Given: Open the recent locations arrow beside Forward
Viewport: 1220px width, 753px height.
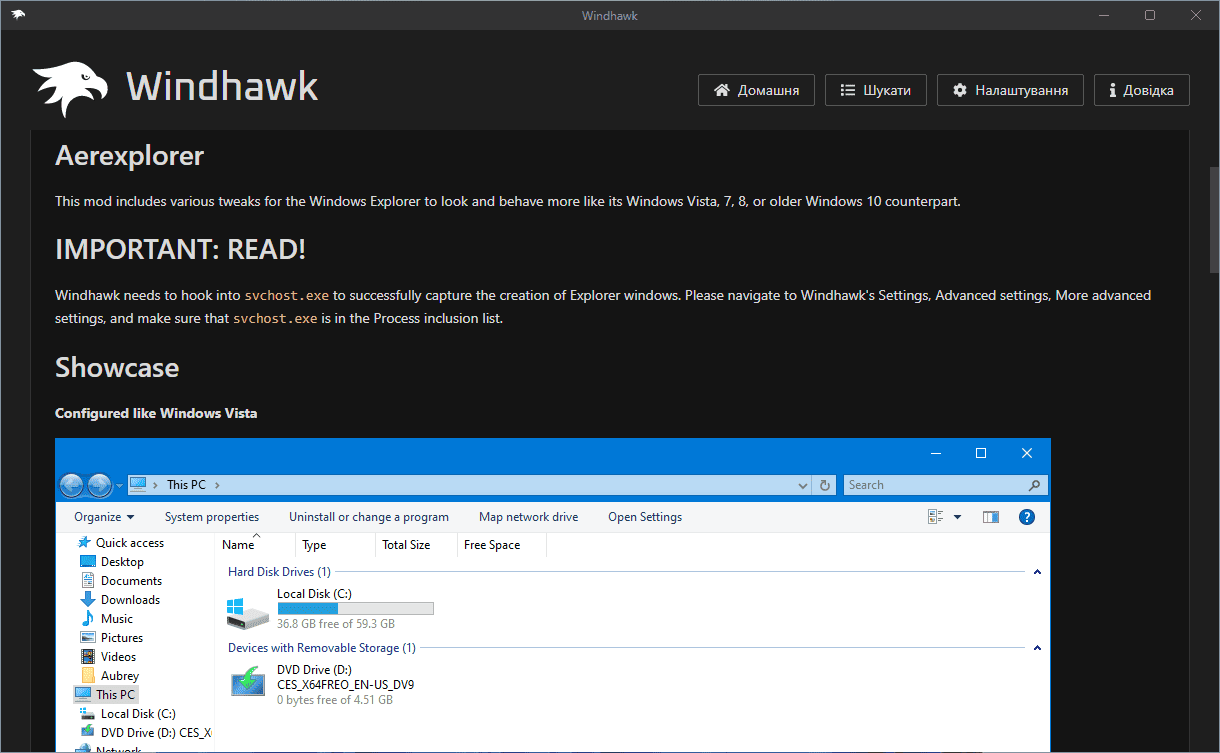Looking at the screenshot, I should [120, 486].
